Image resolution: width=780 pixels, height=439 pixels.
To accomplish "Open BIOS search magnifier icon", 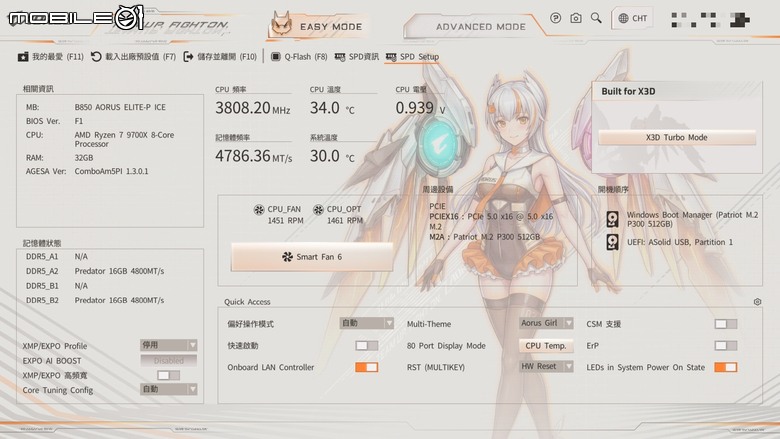I will [596, 18].
